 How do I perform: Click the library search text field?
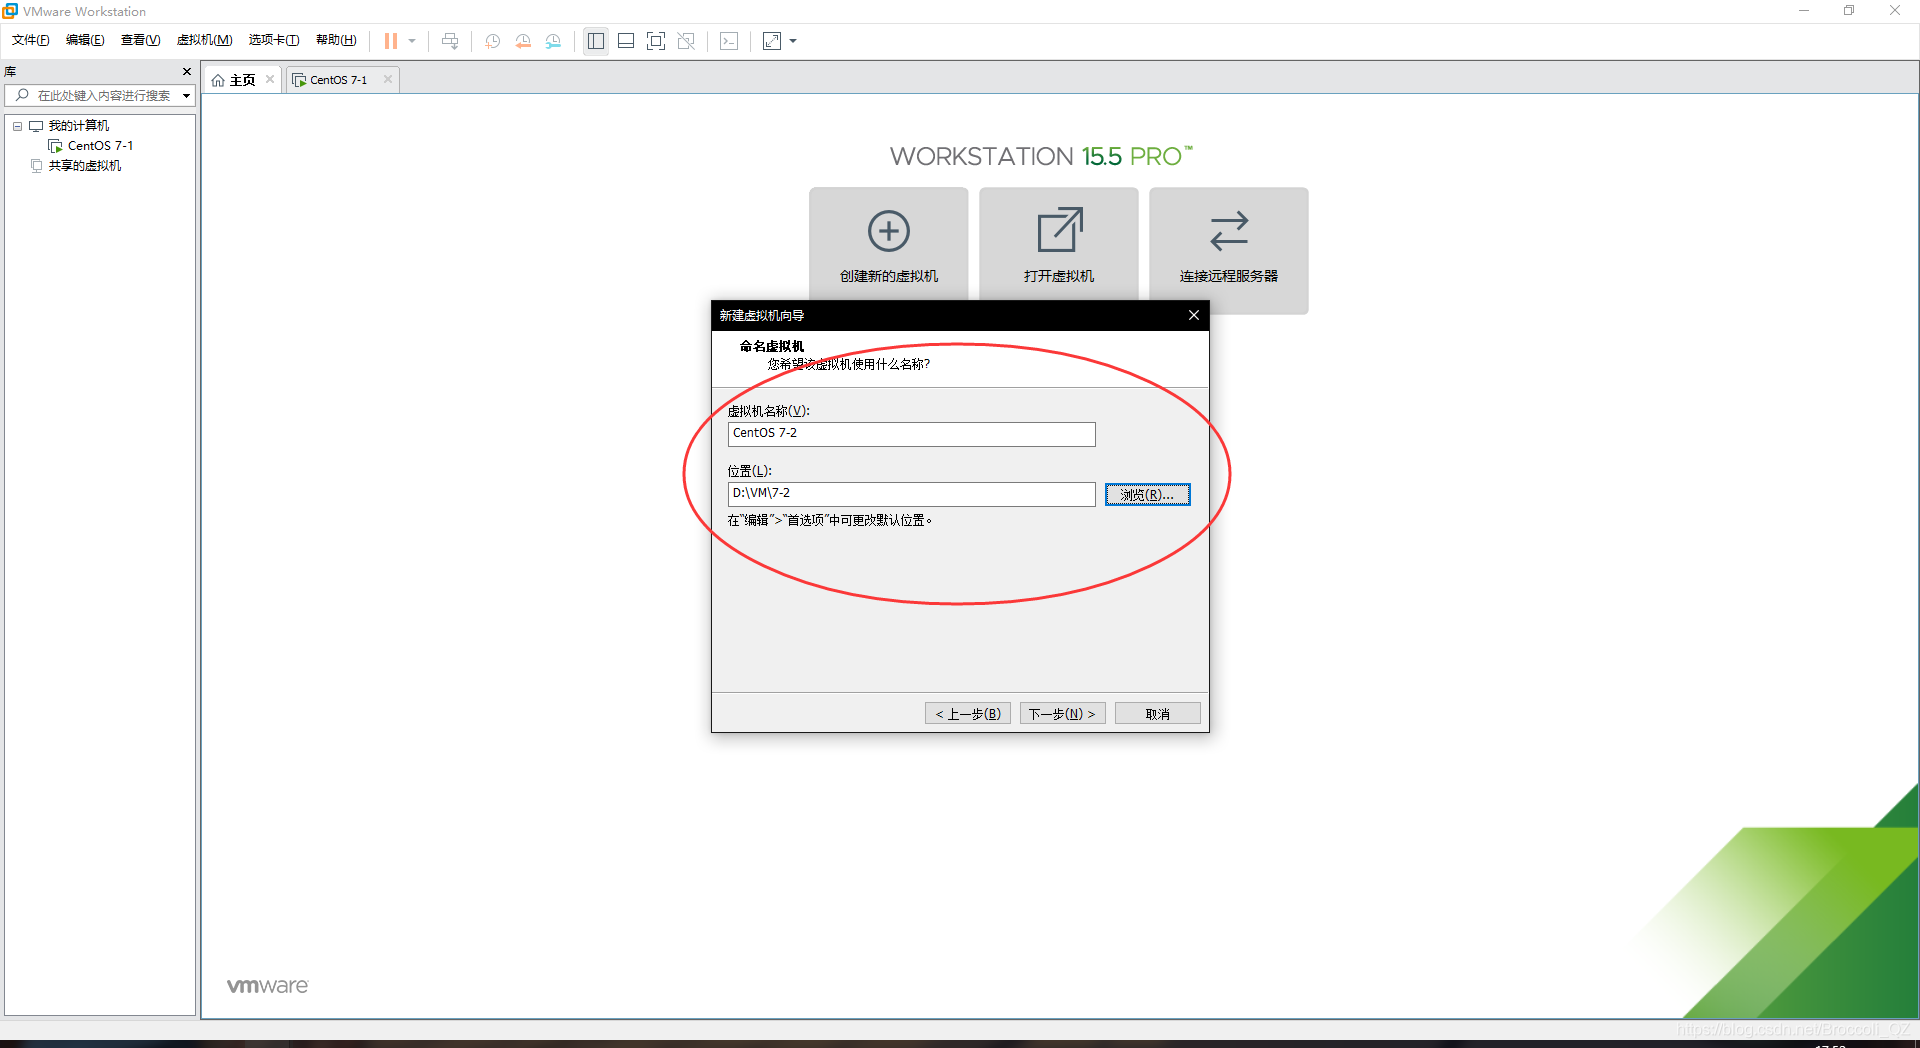[104, 96]
